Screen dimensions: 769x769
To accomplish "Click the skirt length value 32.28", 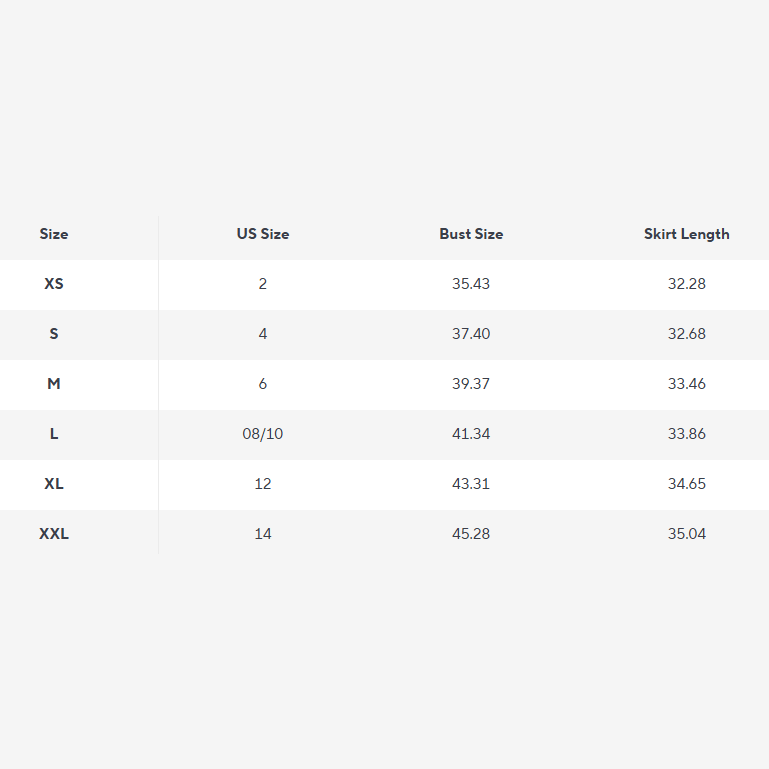I will coord(687,284).
